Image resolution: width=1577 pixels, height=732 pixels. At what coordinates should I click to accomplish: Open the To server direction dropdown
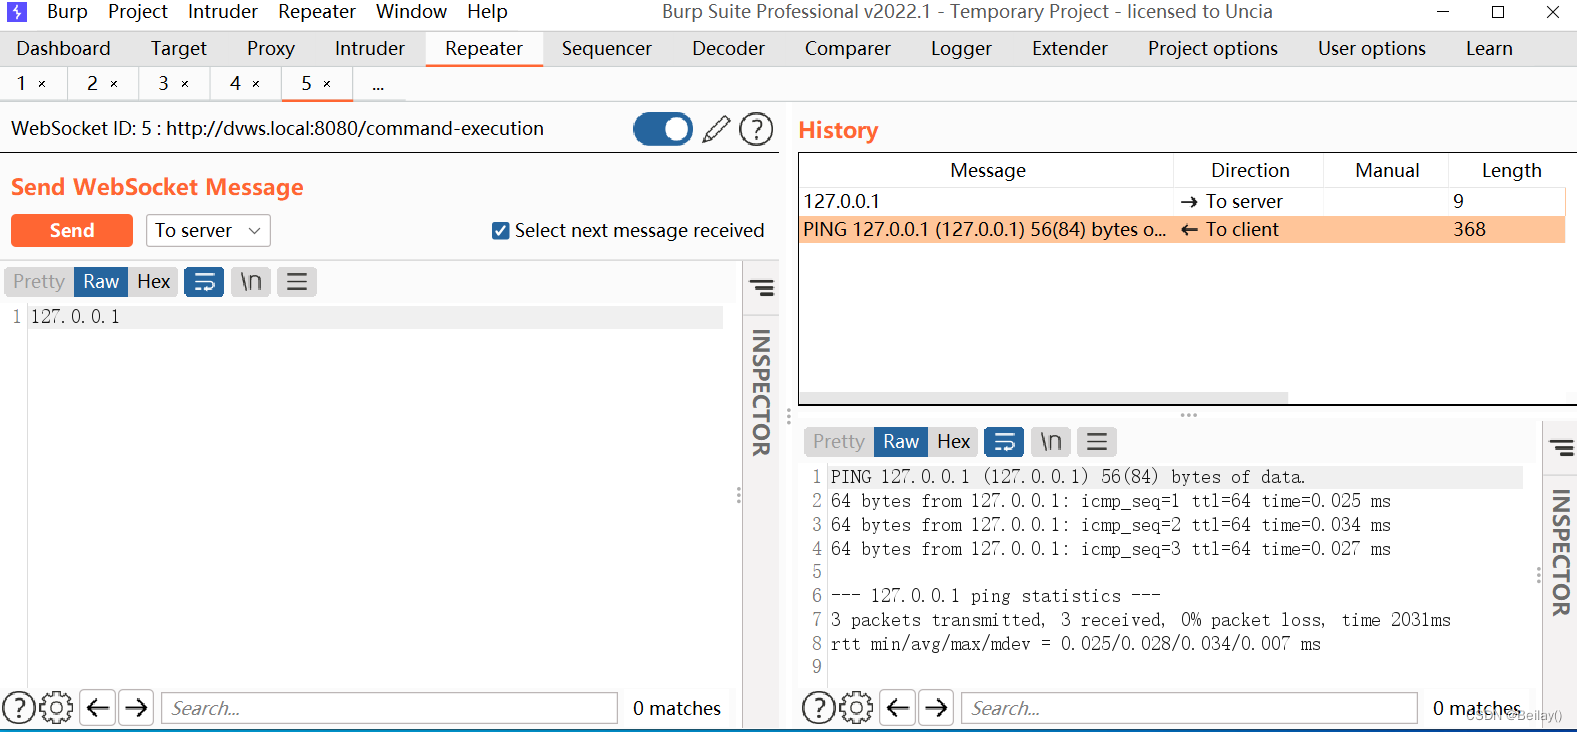tap(208, 231)
